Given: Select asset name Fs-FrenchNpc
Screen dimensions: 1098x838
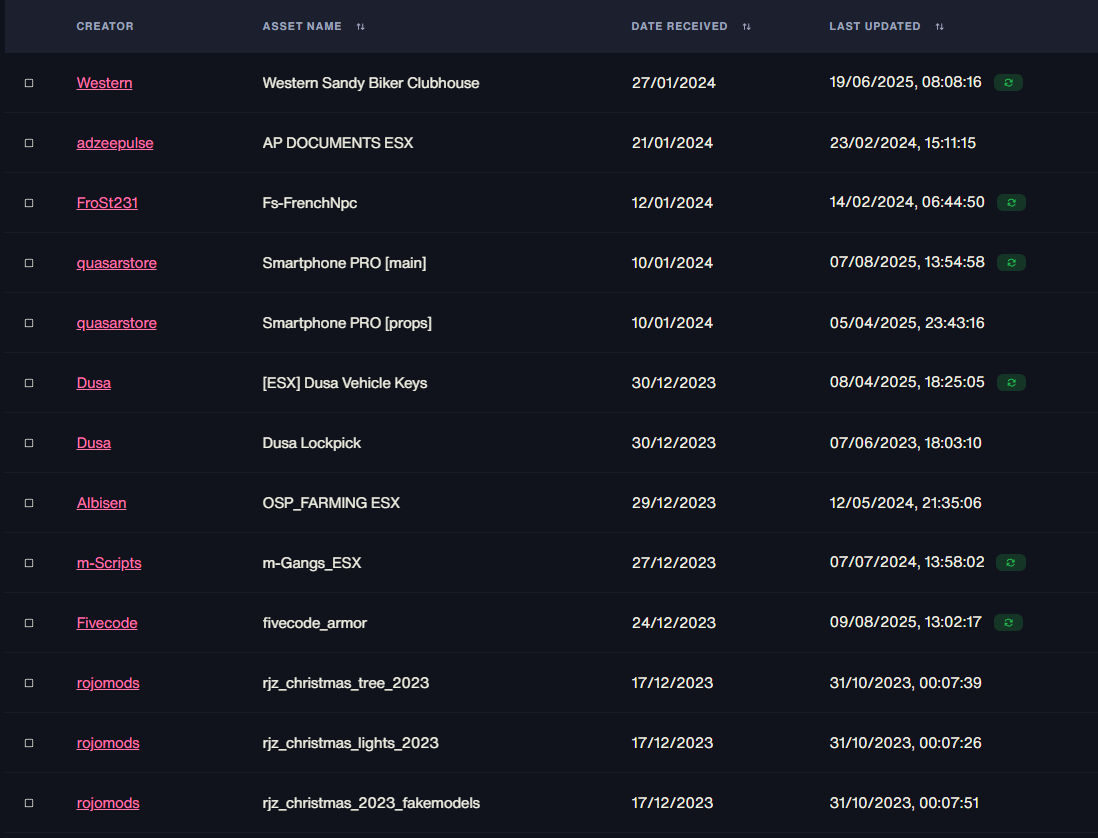Looking at the screenshot, I should point(310,203).
